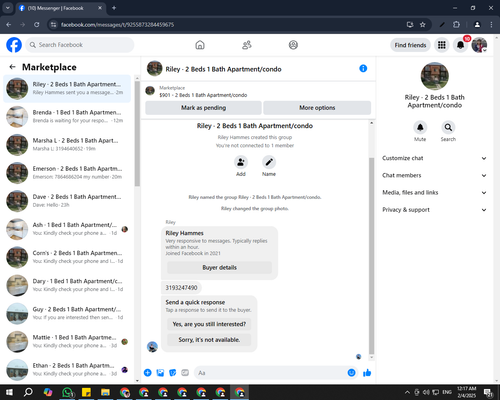Open conversation information icon
This screenshot has height=400, width=500.
click(x=363, y=69)
